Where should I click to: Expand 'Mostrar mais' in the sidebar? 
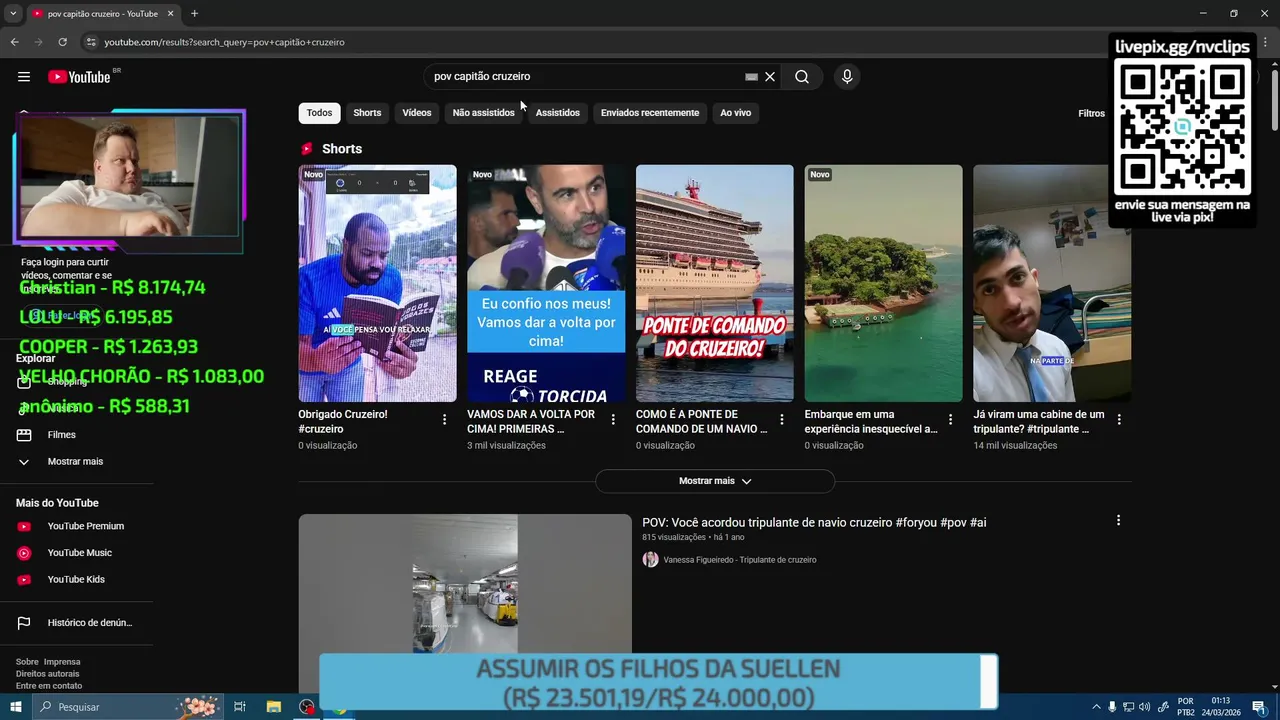75,462
